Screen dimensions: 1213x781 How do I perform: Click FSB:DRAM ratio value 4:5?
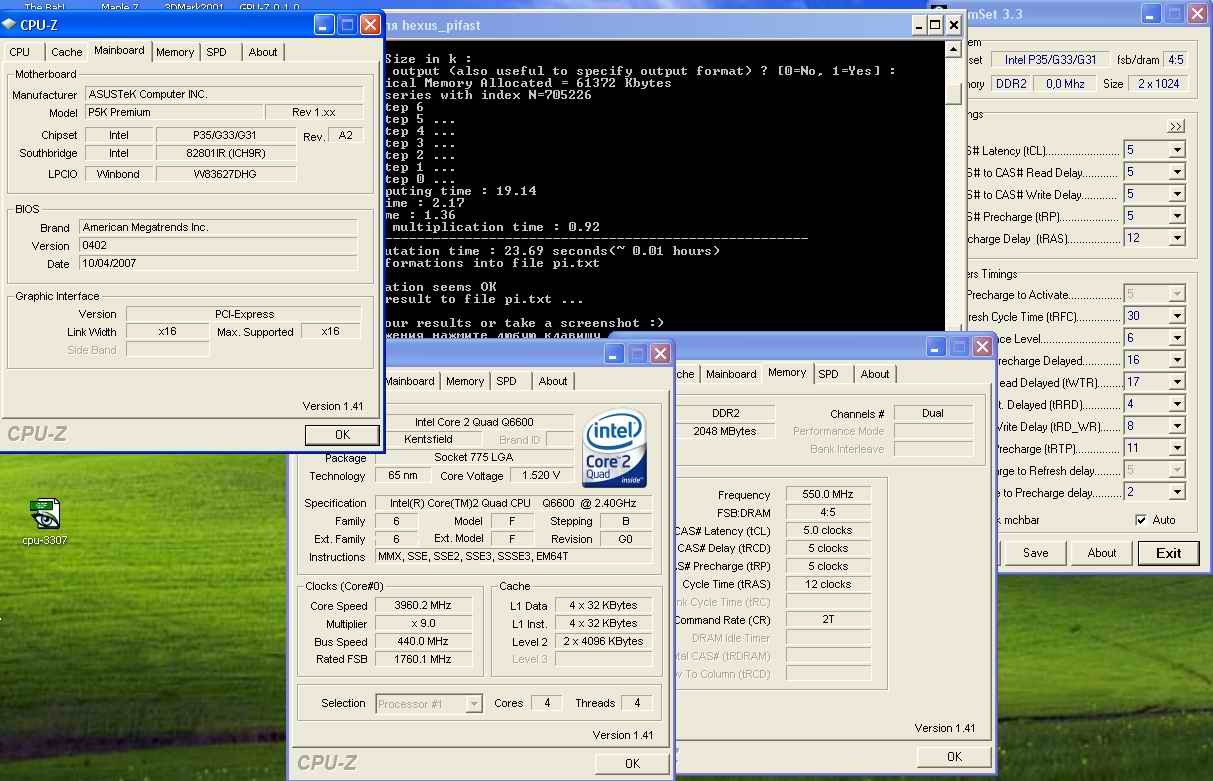tap(829, 513)
